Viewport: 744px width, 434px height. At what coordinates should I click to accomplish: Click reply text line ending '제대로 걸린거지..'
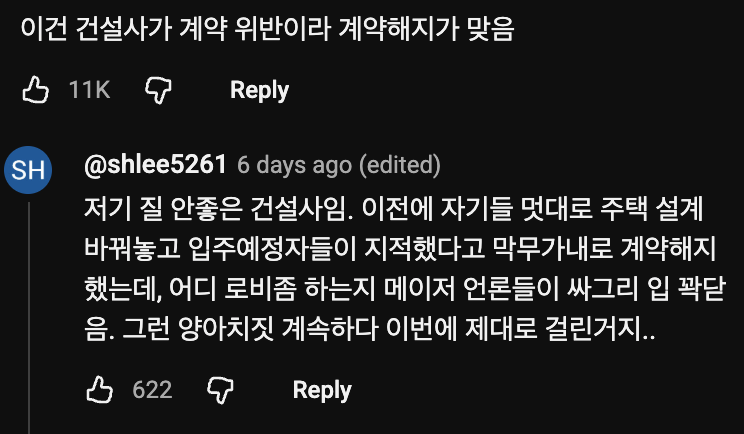click(370, 328)
